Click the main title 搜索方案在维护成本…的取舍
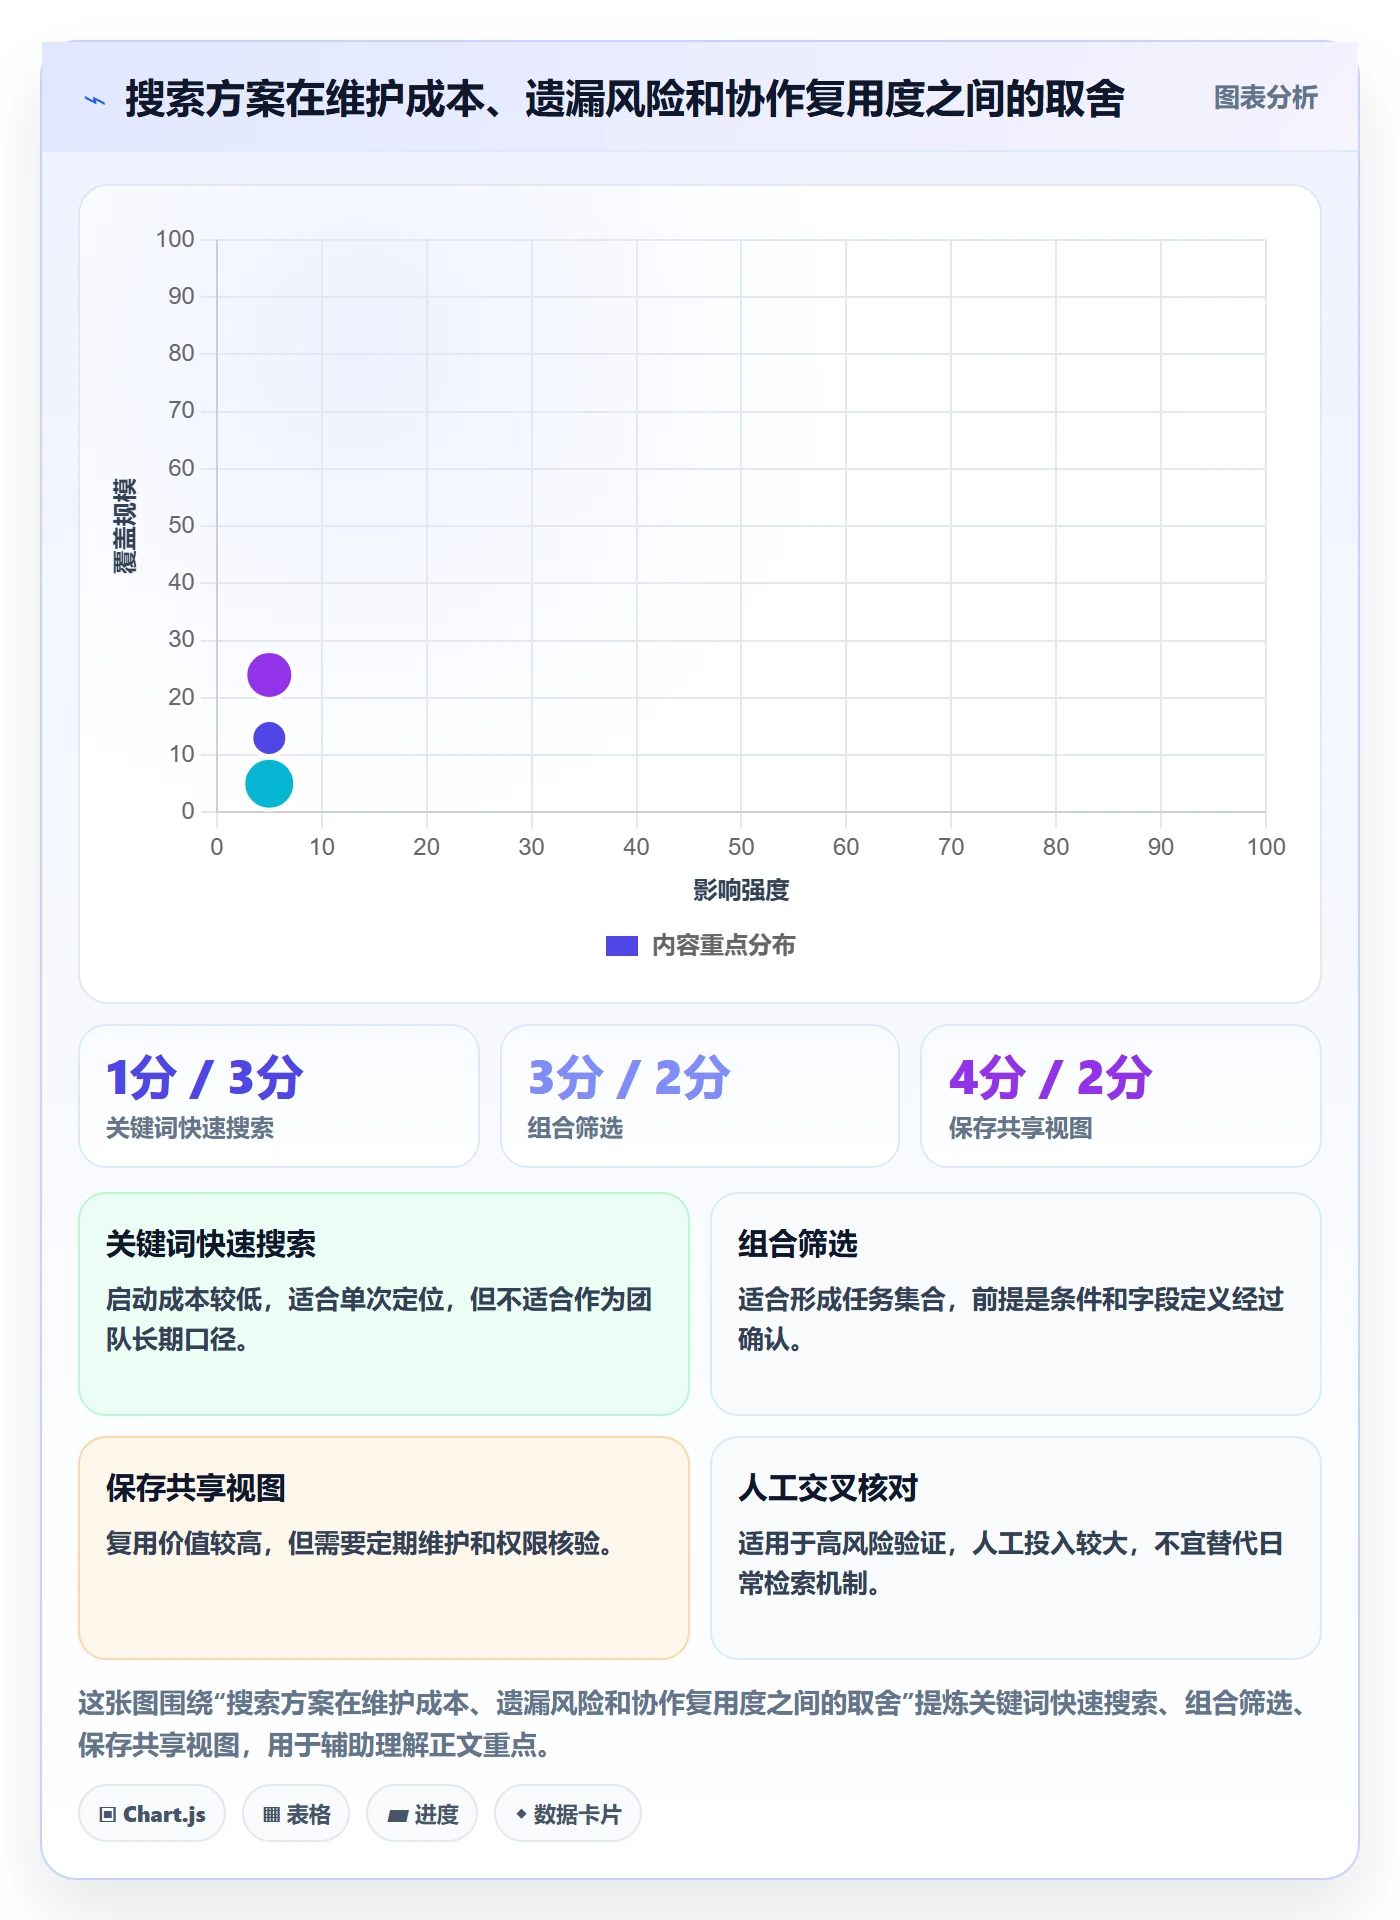This screenshot has width=1400, height=1920. tap(625, 99)
